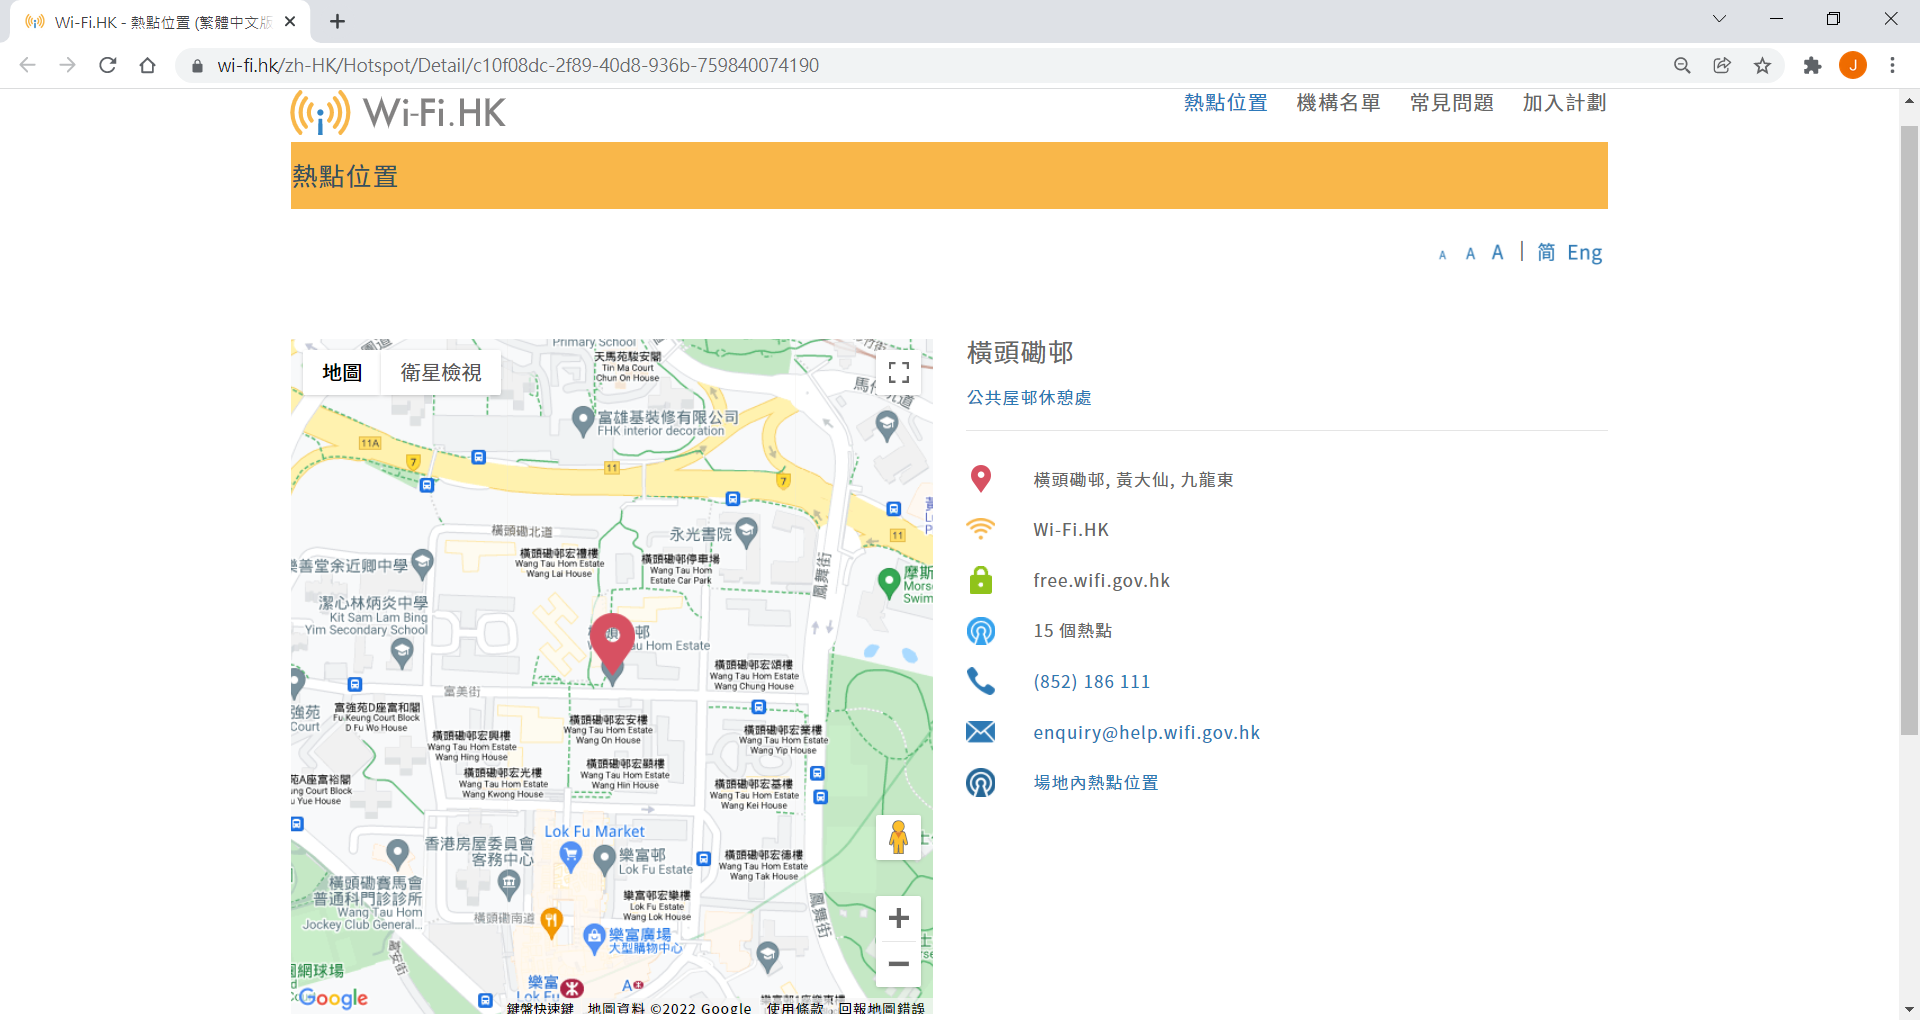Click the 橫頭磡邨 heading text
The height and width of the screenshot is (1020, 1920).
point(1020,352)
